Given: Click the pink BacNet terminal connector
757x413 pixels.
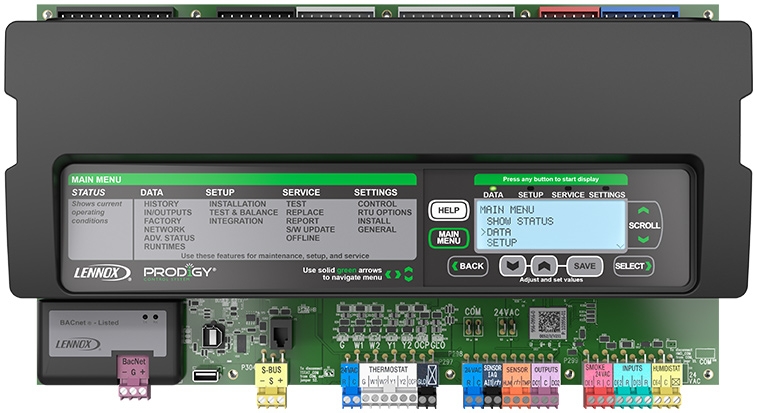Looking at the screenshot, I should [x=134, y=378].
